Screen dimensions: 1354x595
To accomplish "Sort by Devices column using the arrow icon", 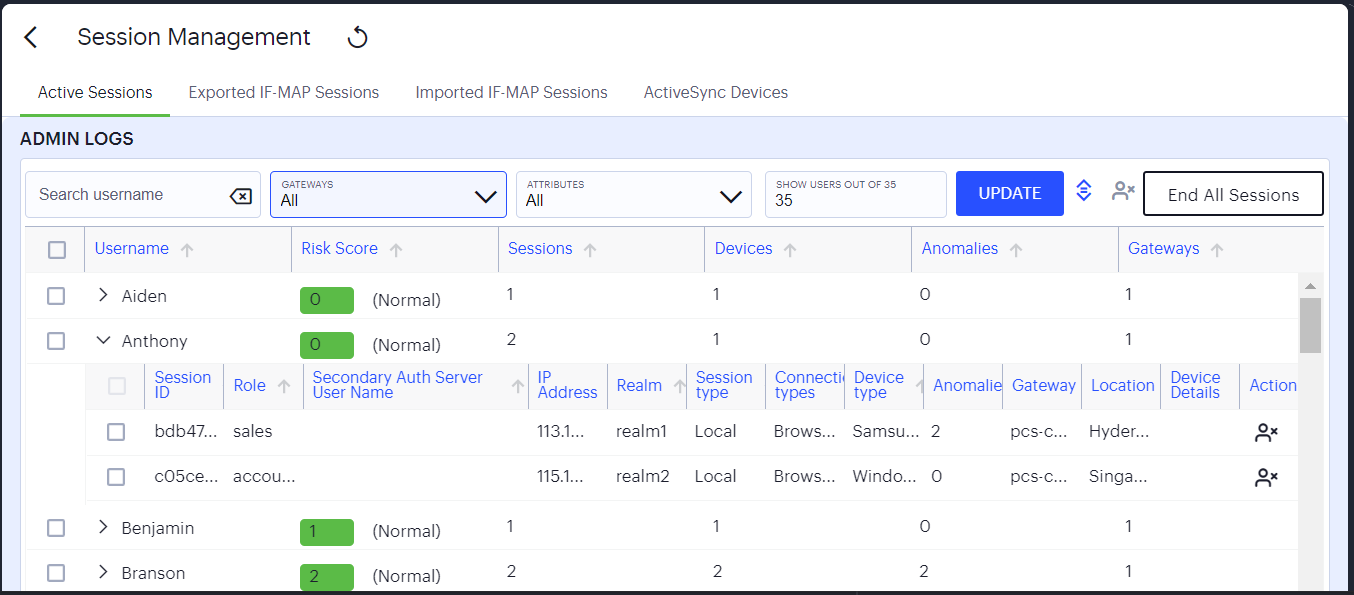I will pos(790,250).
